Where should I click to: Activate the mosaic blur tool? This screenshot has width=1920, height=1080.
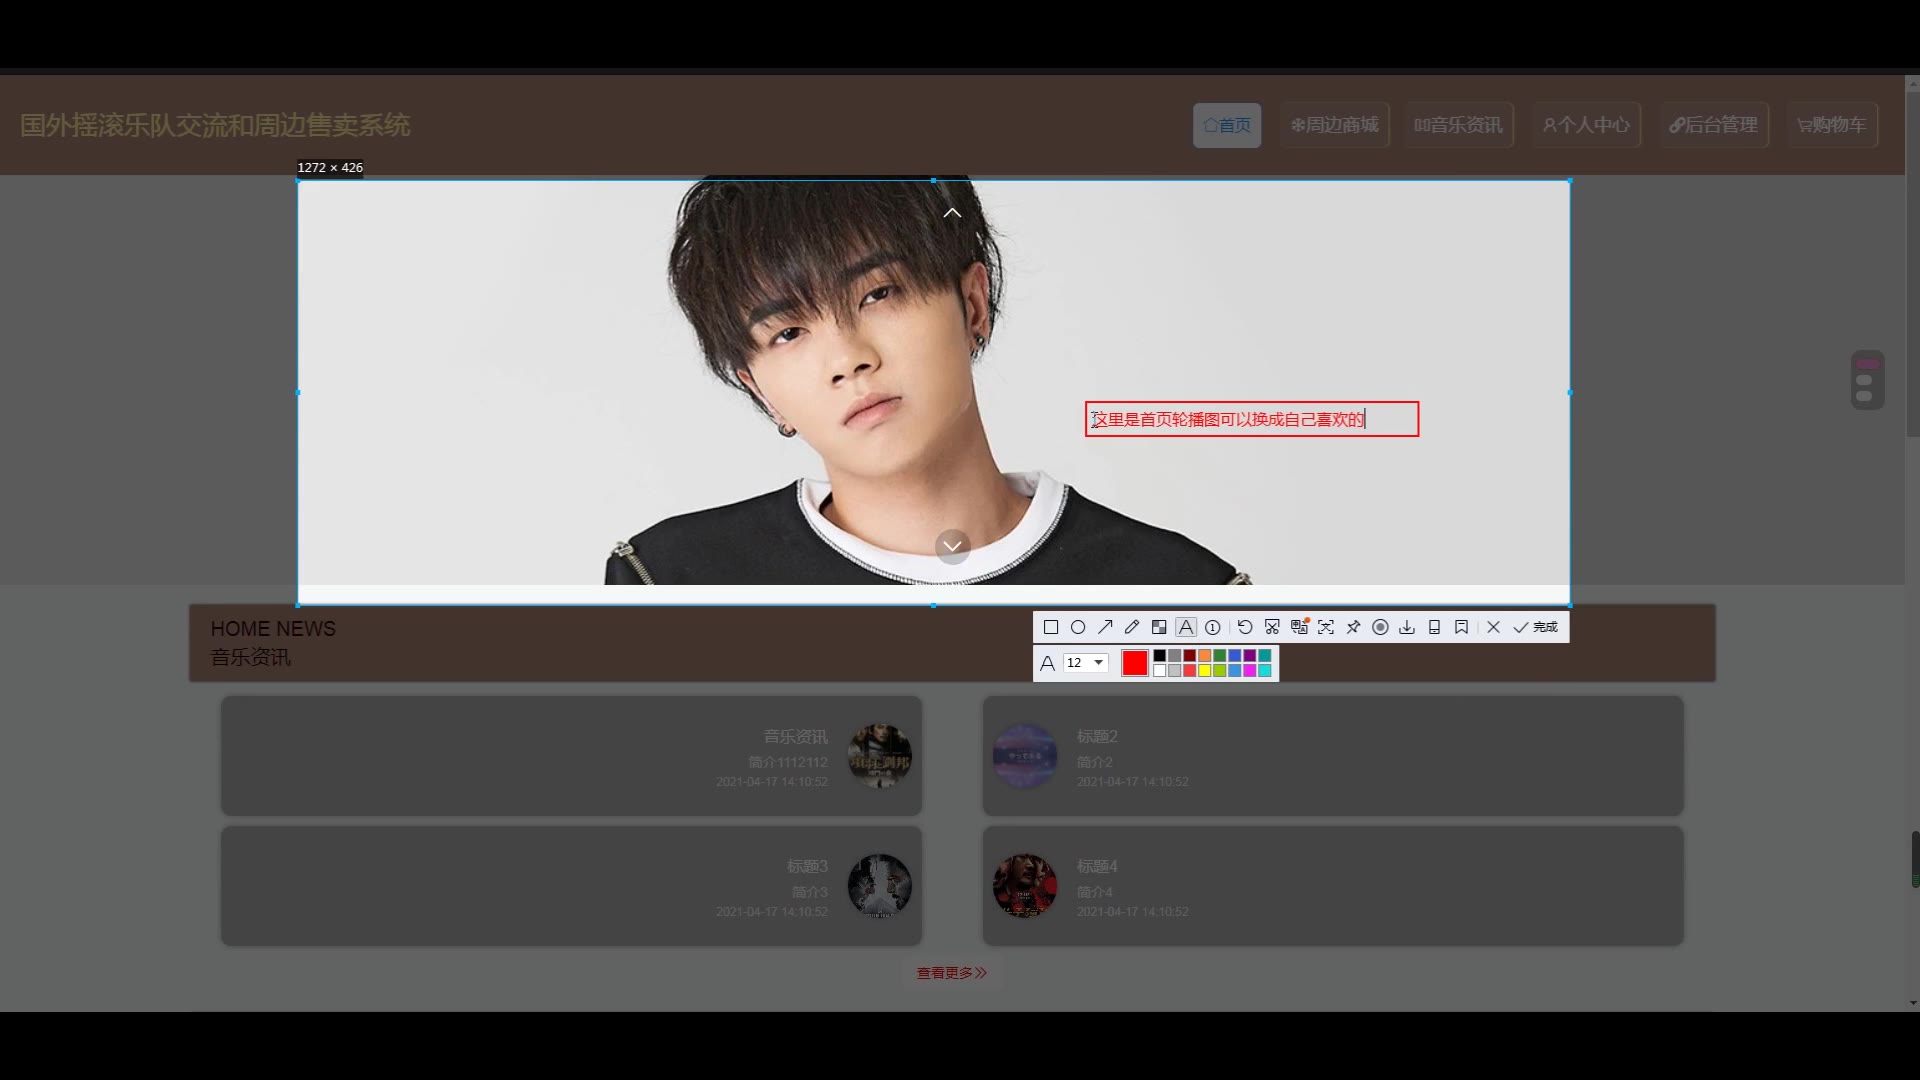tap(1159, 627)
